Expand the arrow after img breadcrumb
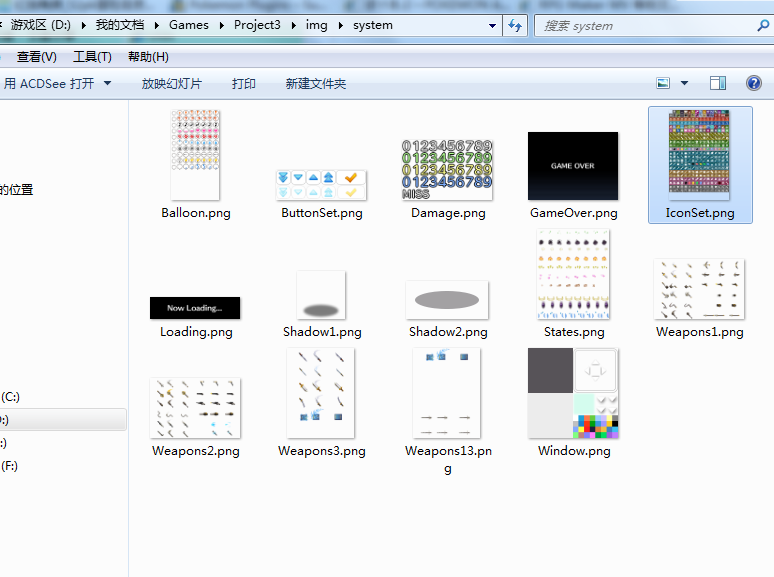 (341, 25)
